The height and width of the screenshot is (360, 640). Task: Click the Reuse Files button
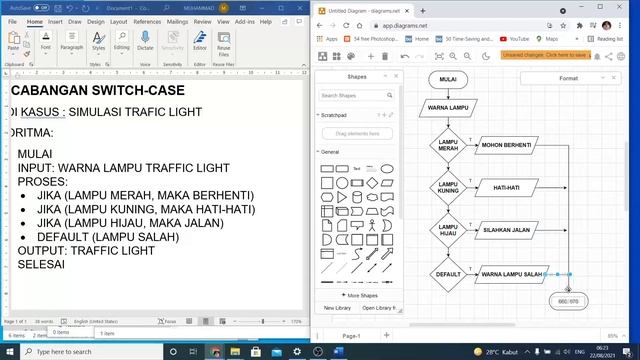pyautogui.click(x=224, y=44)
